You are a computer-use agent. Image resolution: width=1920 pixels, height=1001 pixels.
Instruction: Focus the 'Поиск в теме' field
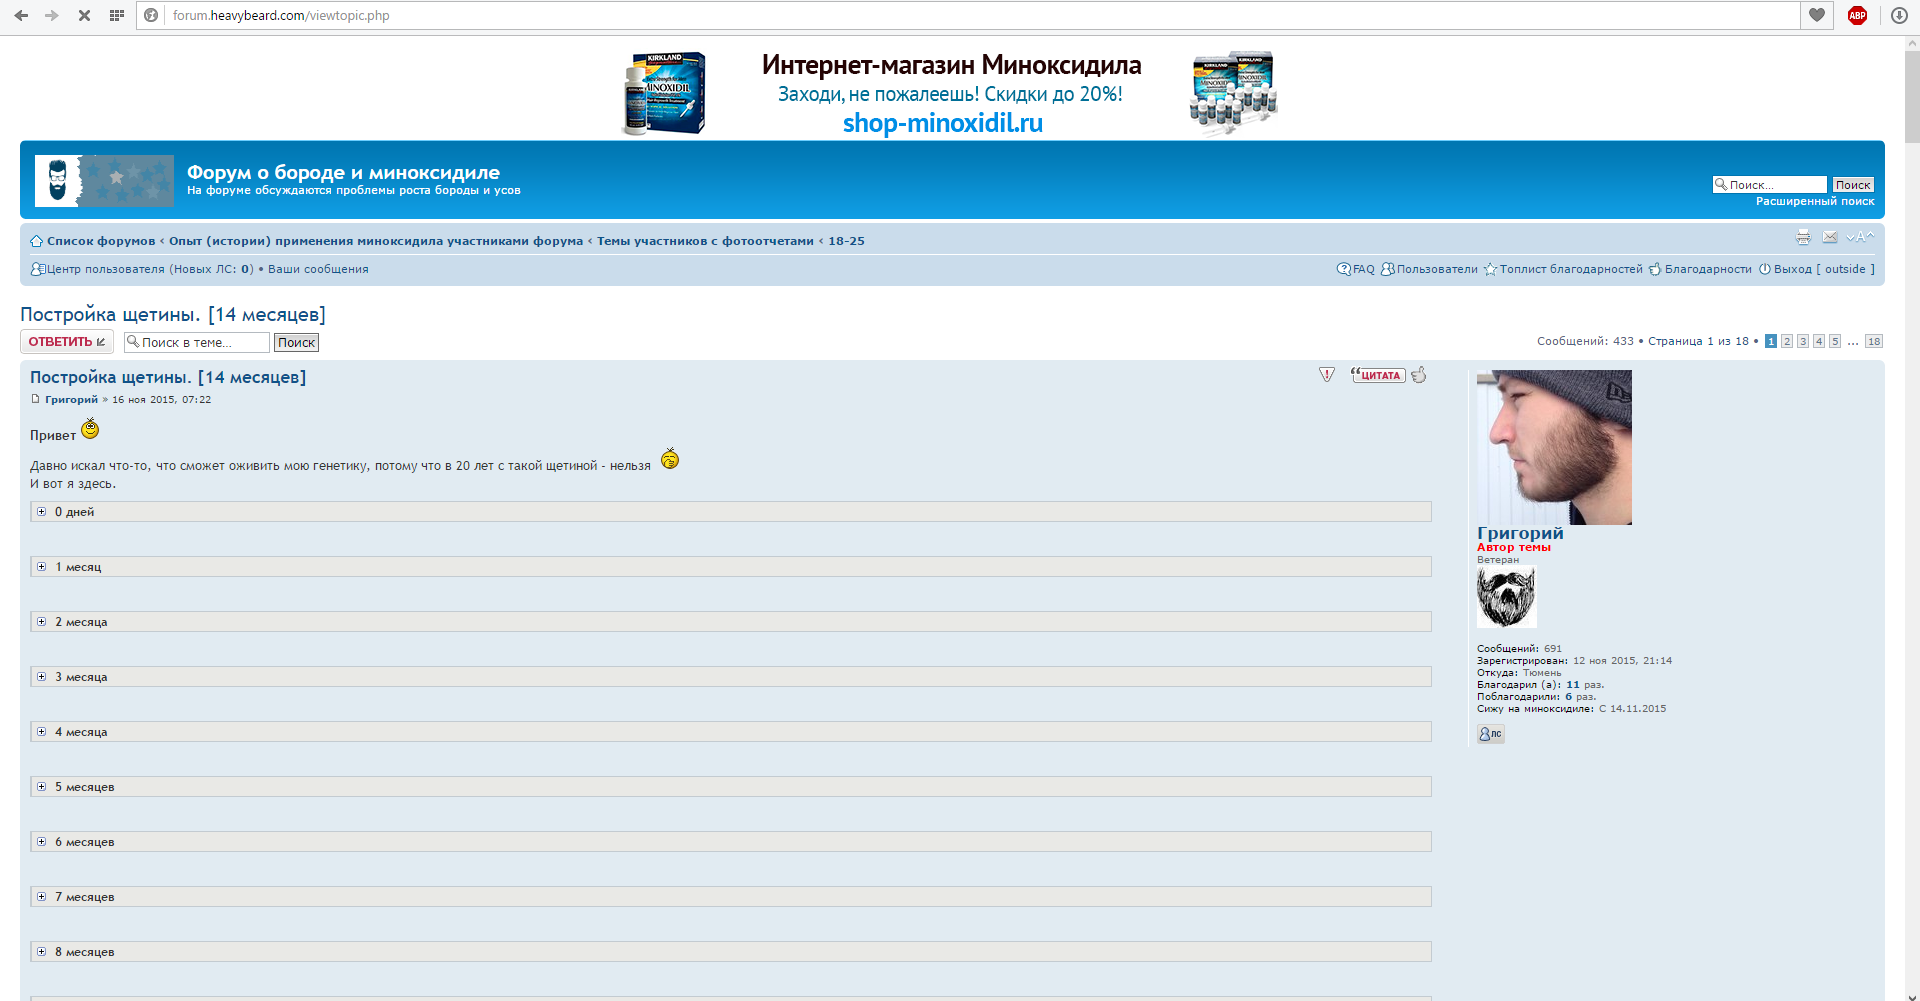(197, 342)
